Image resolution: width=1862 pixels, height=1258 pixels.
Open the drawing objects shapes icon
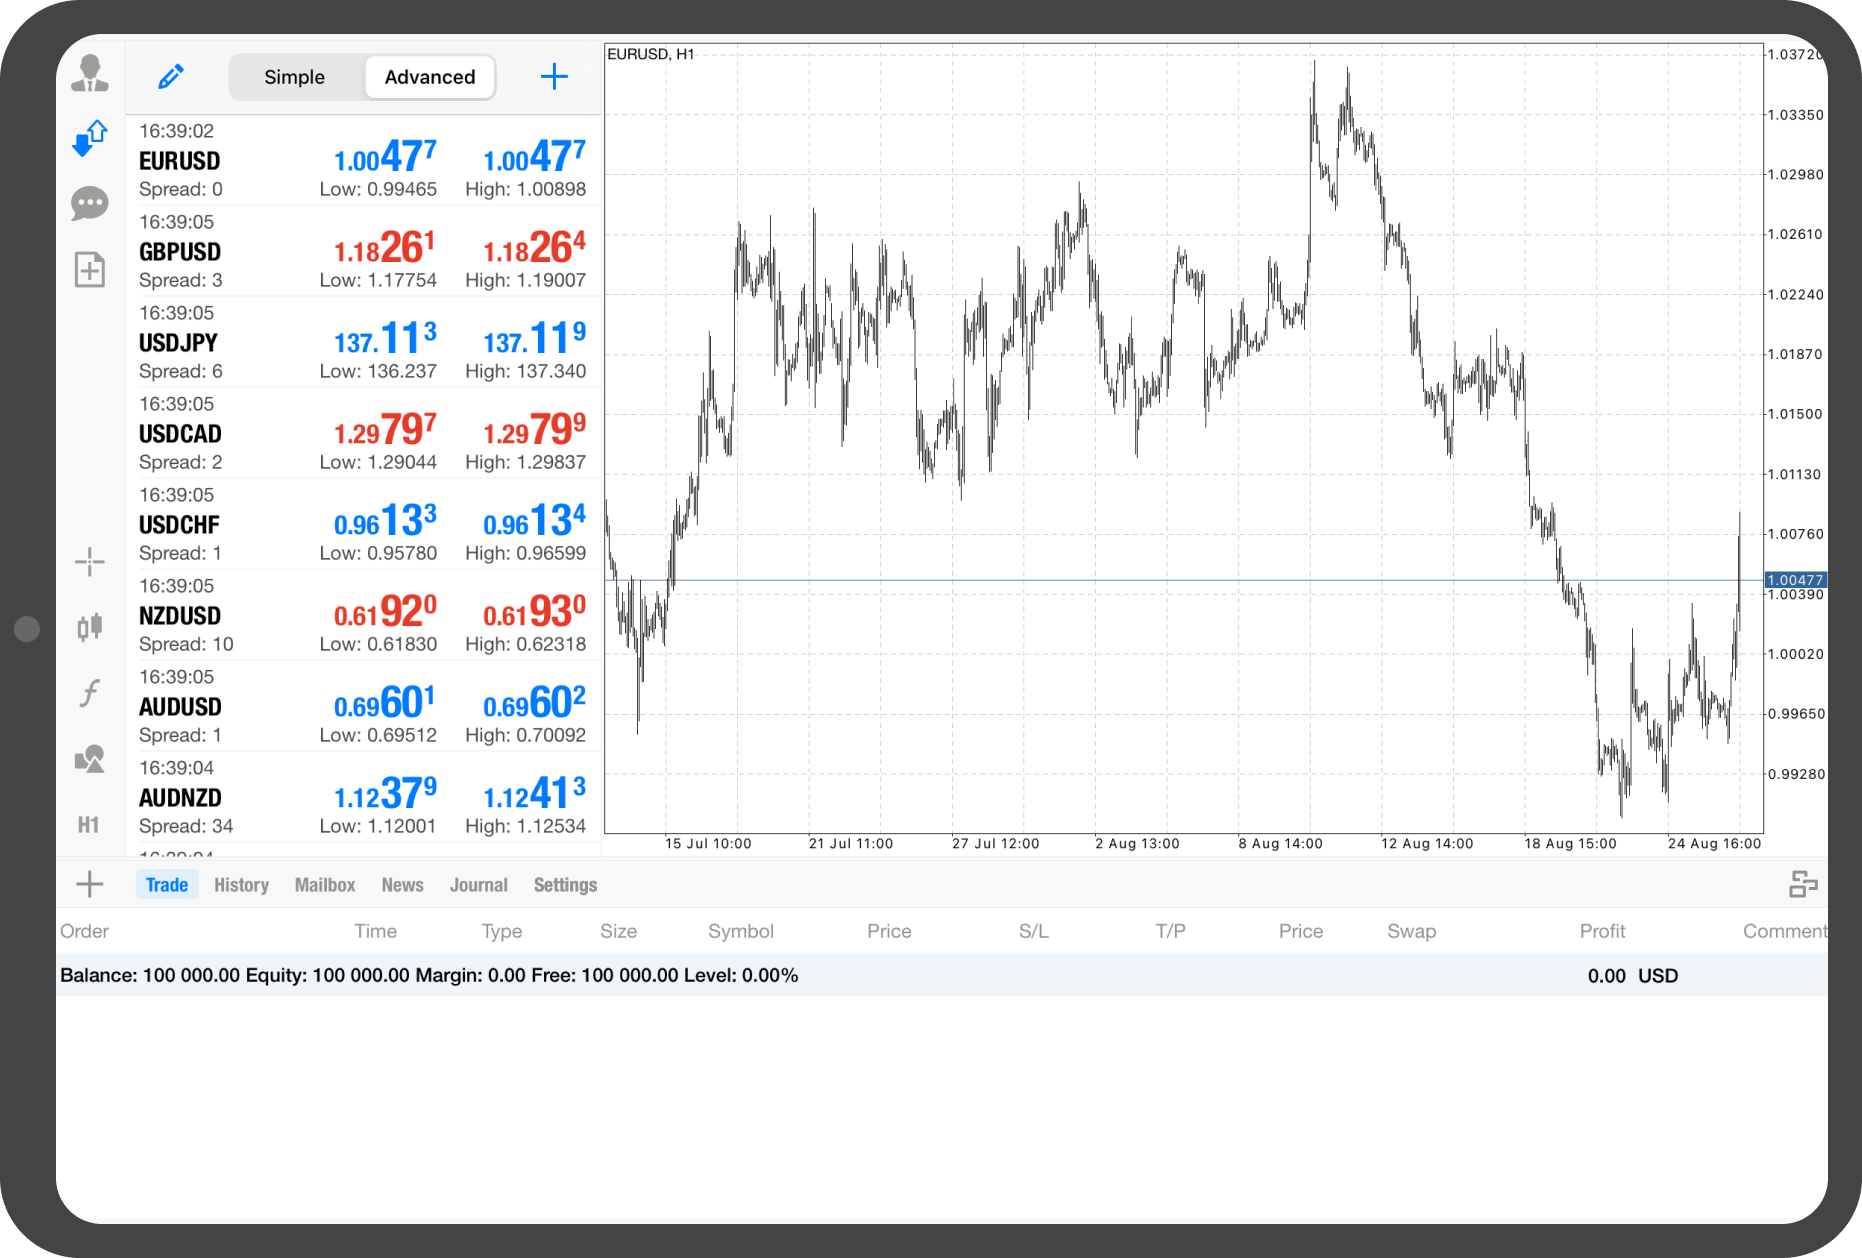pos(90,759)
